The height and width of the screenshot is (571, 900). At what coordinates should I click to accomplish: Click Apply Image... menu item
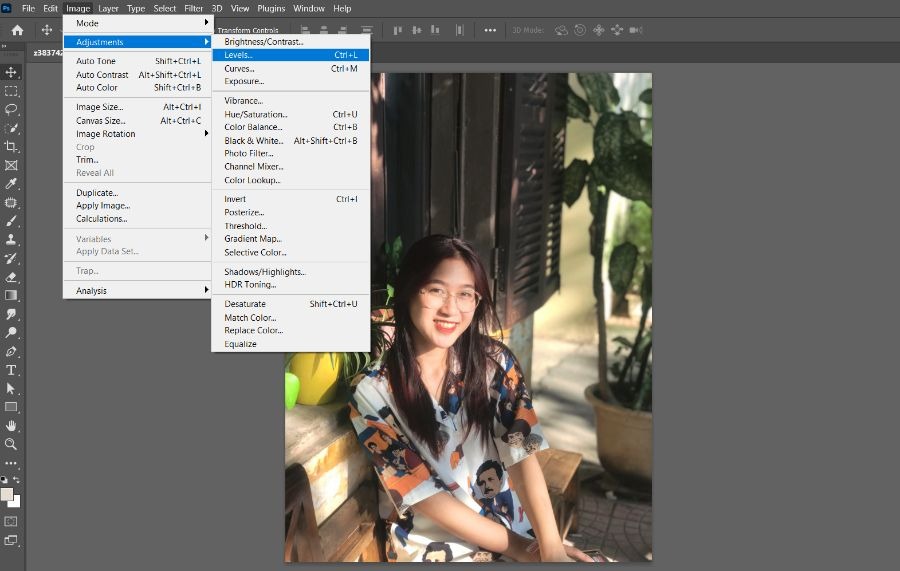(138, 205)
